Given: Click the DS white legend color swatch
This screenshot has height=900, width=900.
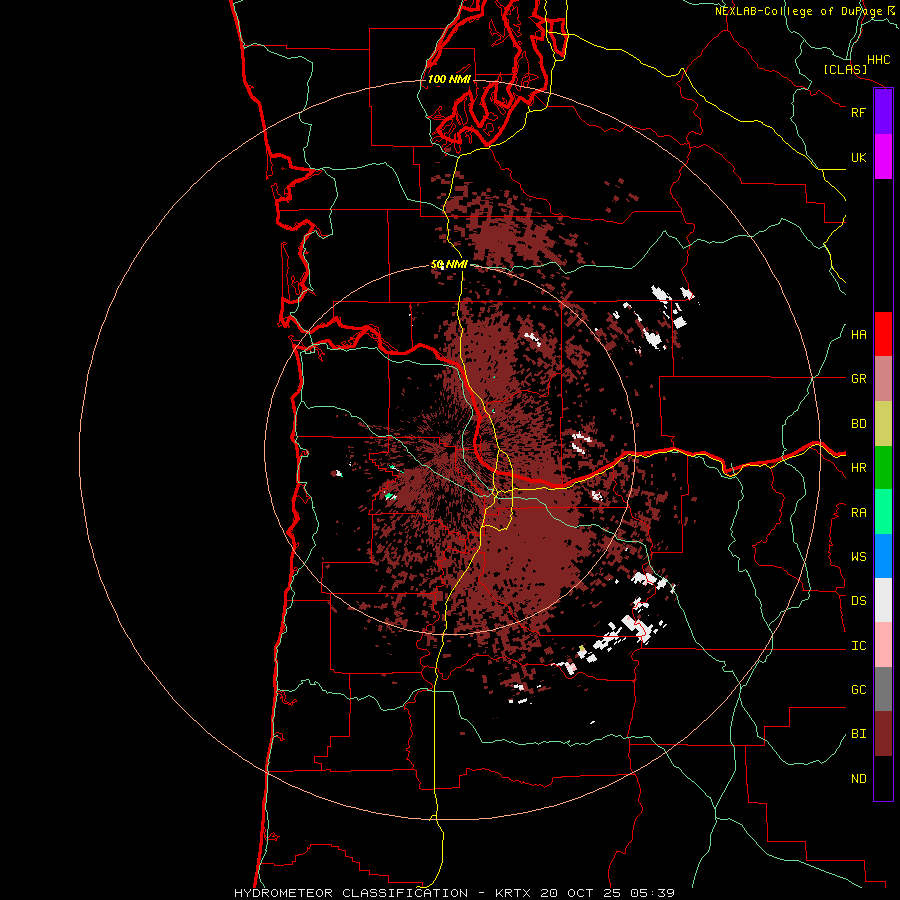Looking at the screenshot, I should (x=883, y=600).
